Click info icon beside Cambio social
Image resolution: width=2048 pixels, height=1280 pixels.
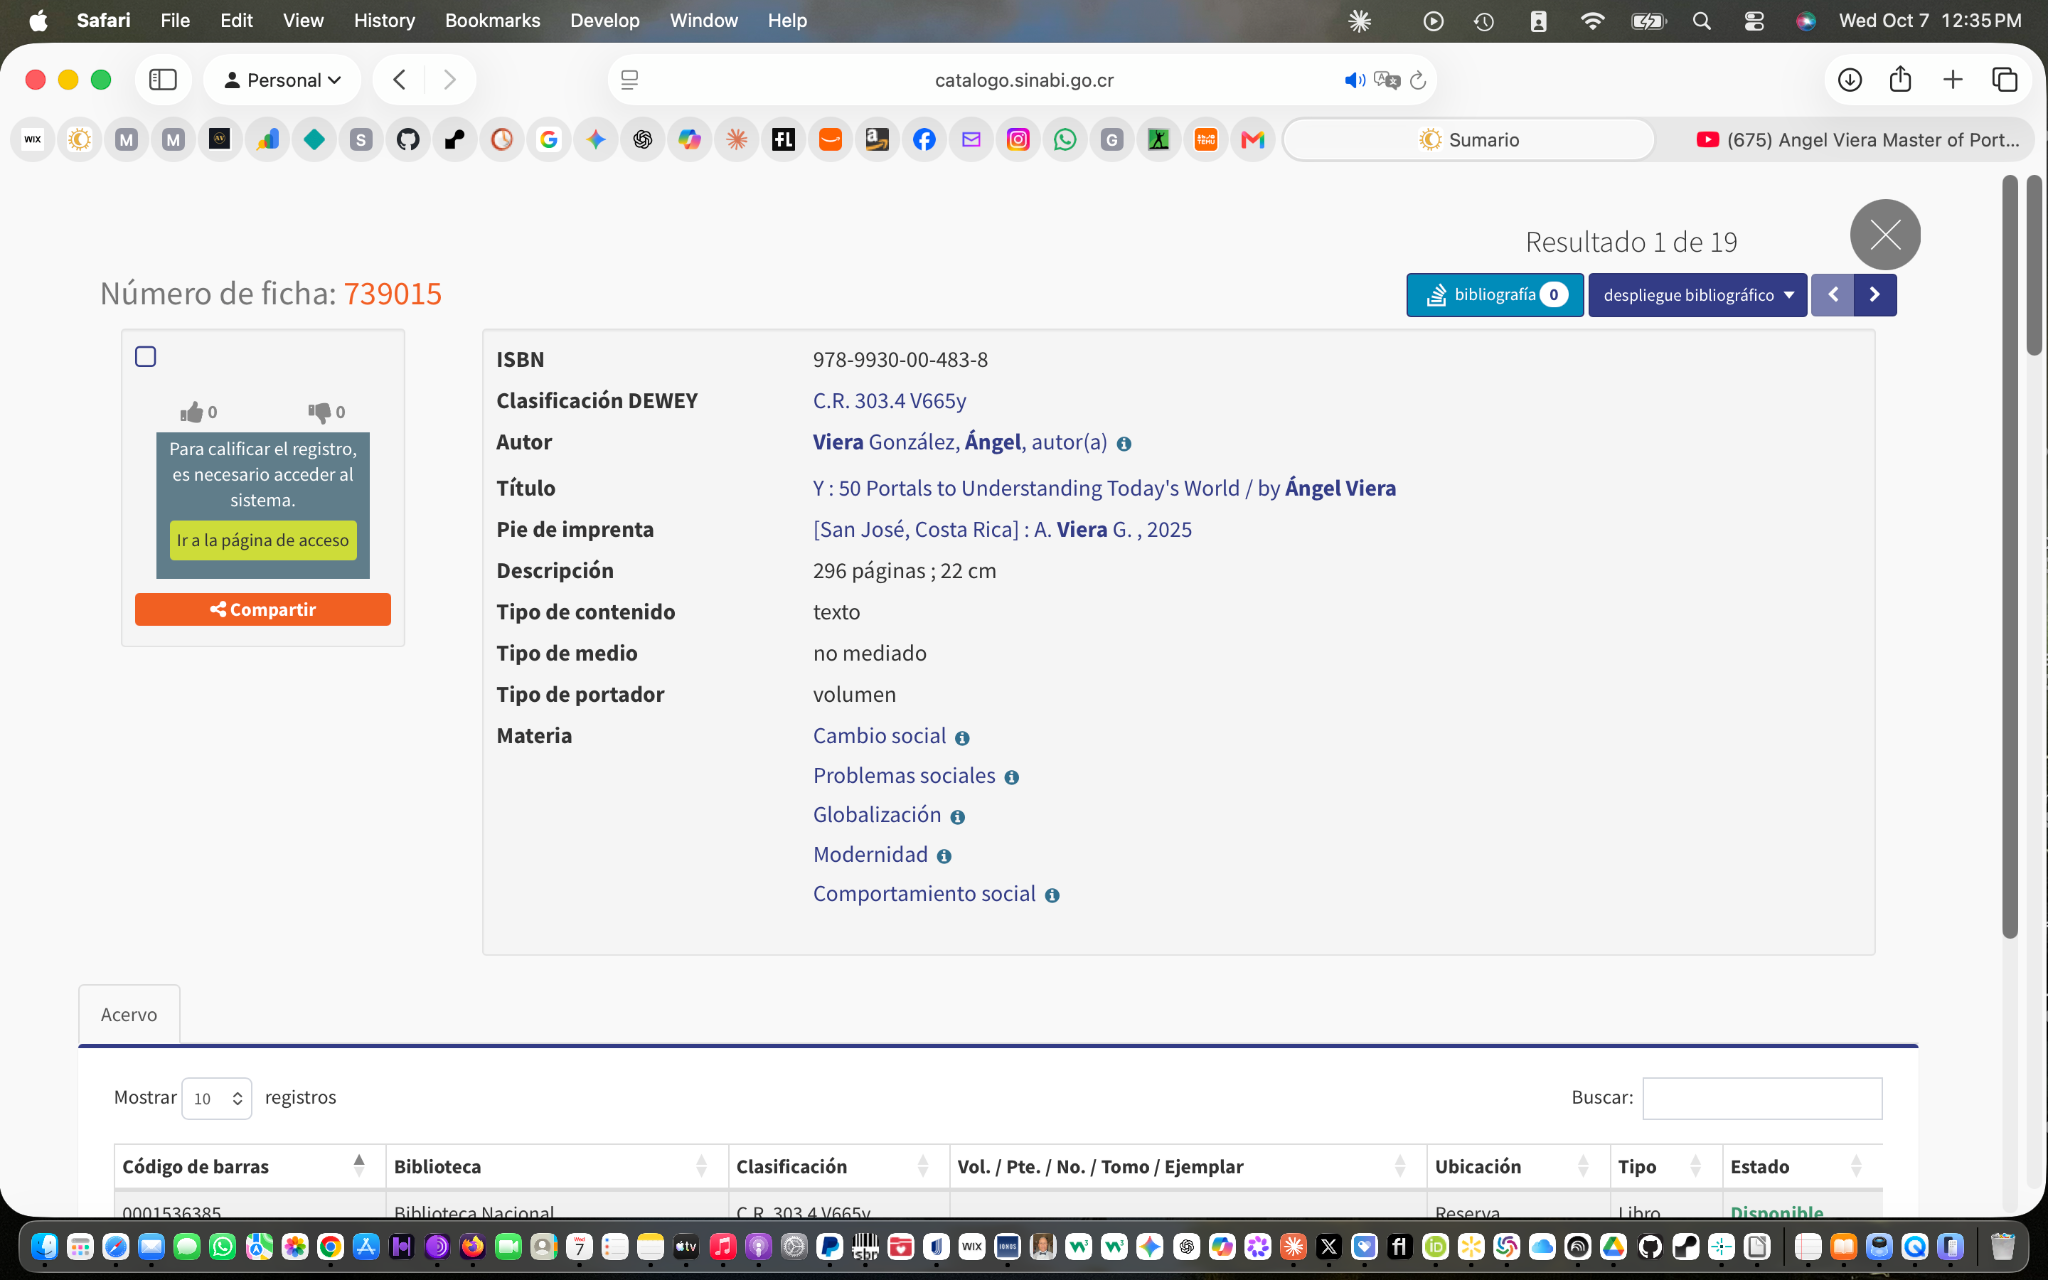pyautogui.click(x=962, y=738)
